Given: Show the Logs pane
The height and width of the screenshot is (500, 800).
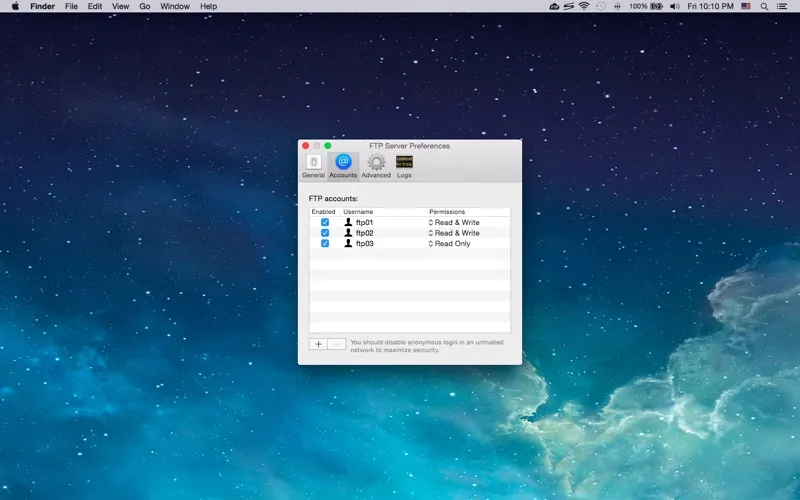Looking at the screenshot, I should point(404,165).
